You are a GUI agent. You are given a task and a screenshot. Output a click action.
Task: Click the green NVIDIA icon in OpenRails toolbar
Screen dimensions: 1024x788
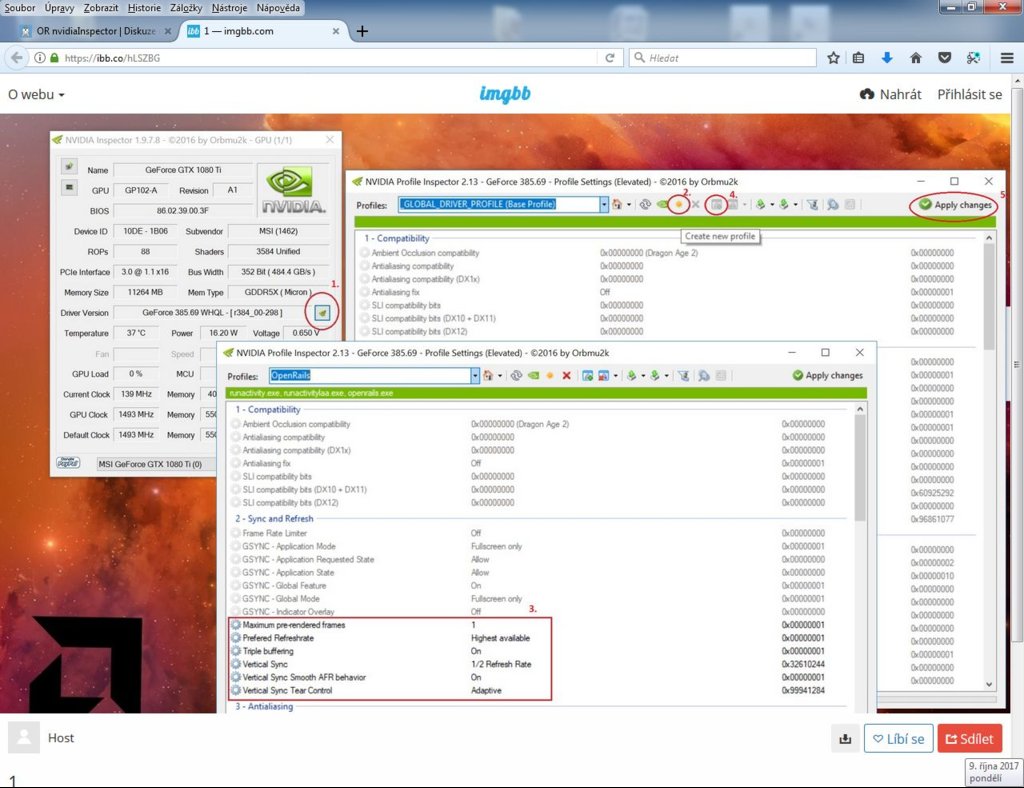(x=534, y=375)
